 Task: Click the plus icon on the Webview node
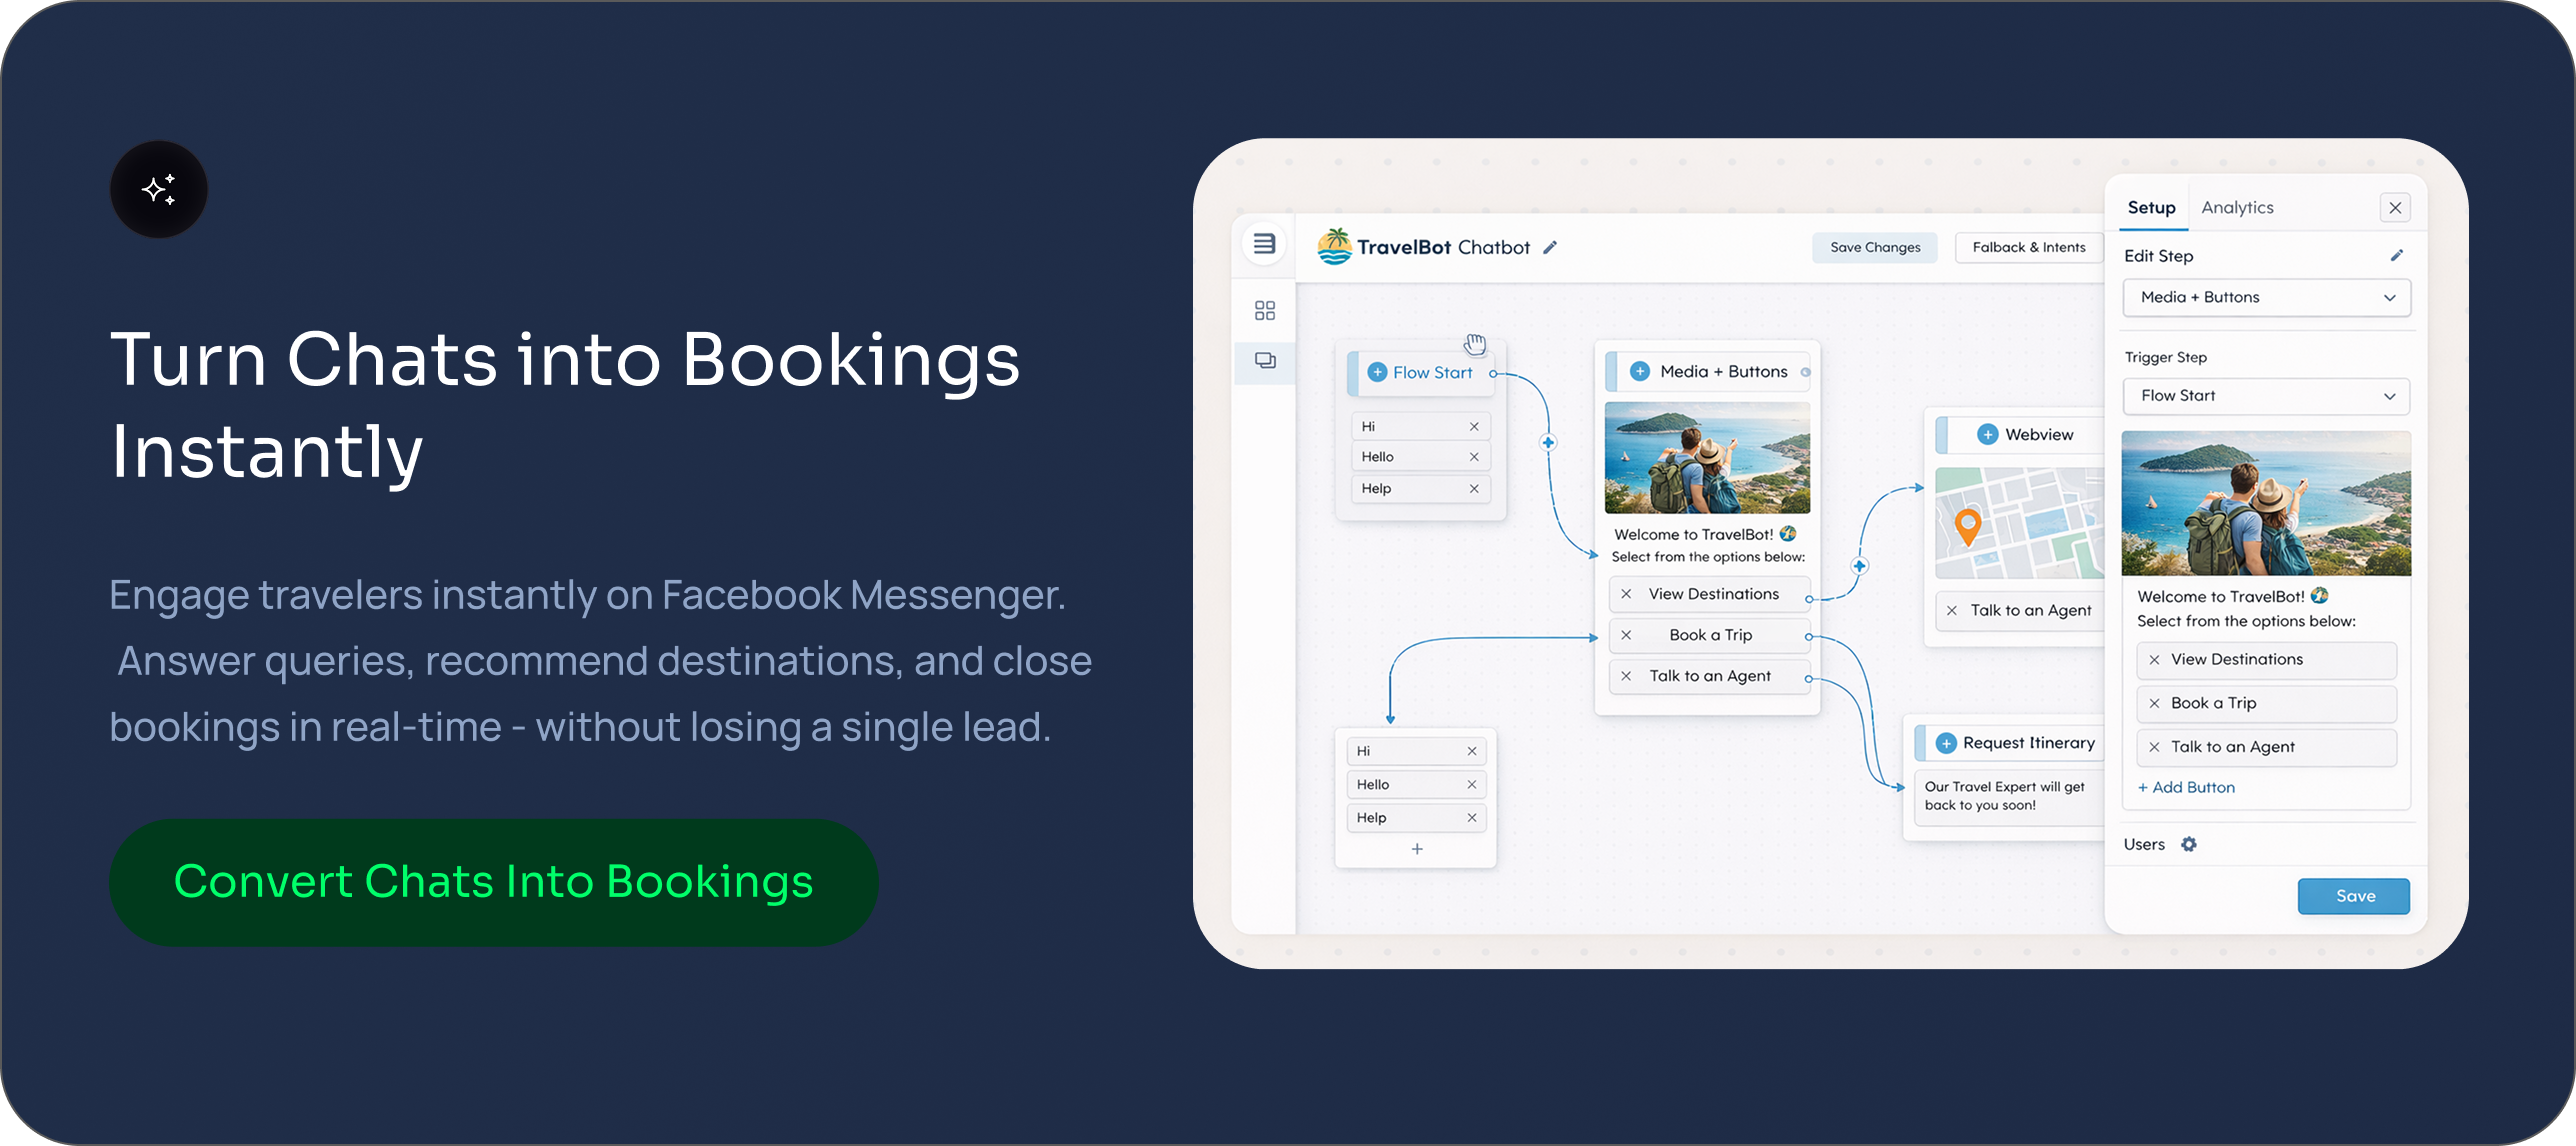coord(1988,434)
